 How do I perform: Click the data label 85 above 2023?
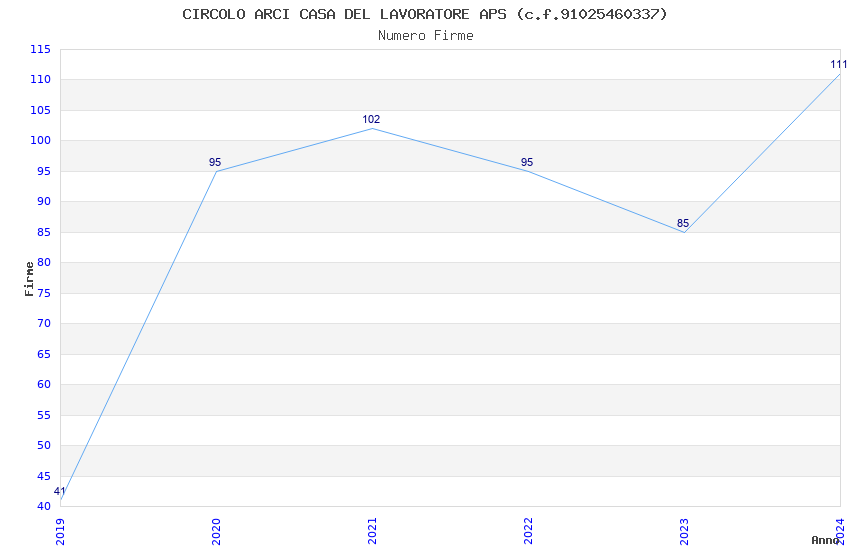(x=683, y=223)
